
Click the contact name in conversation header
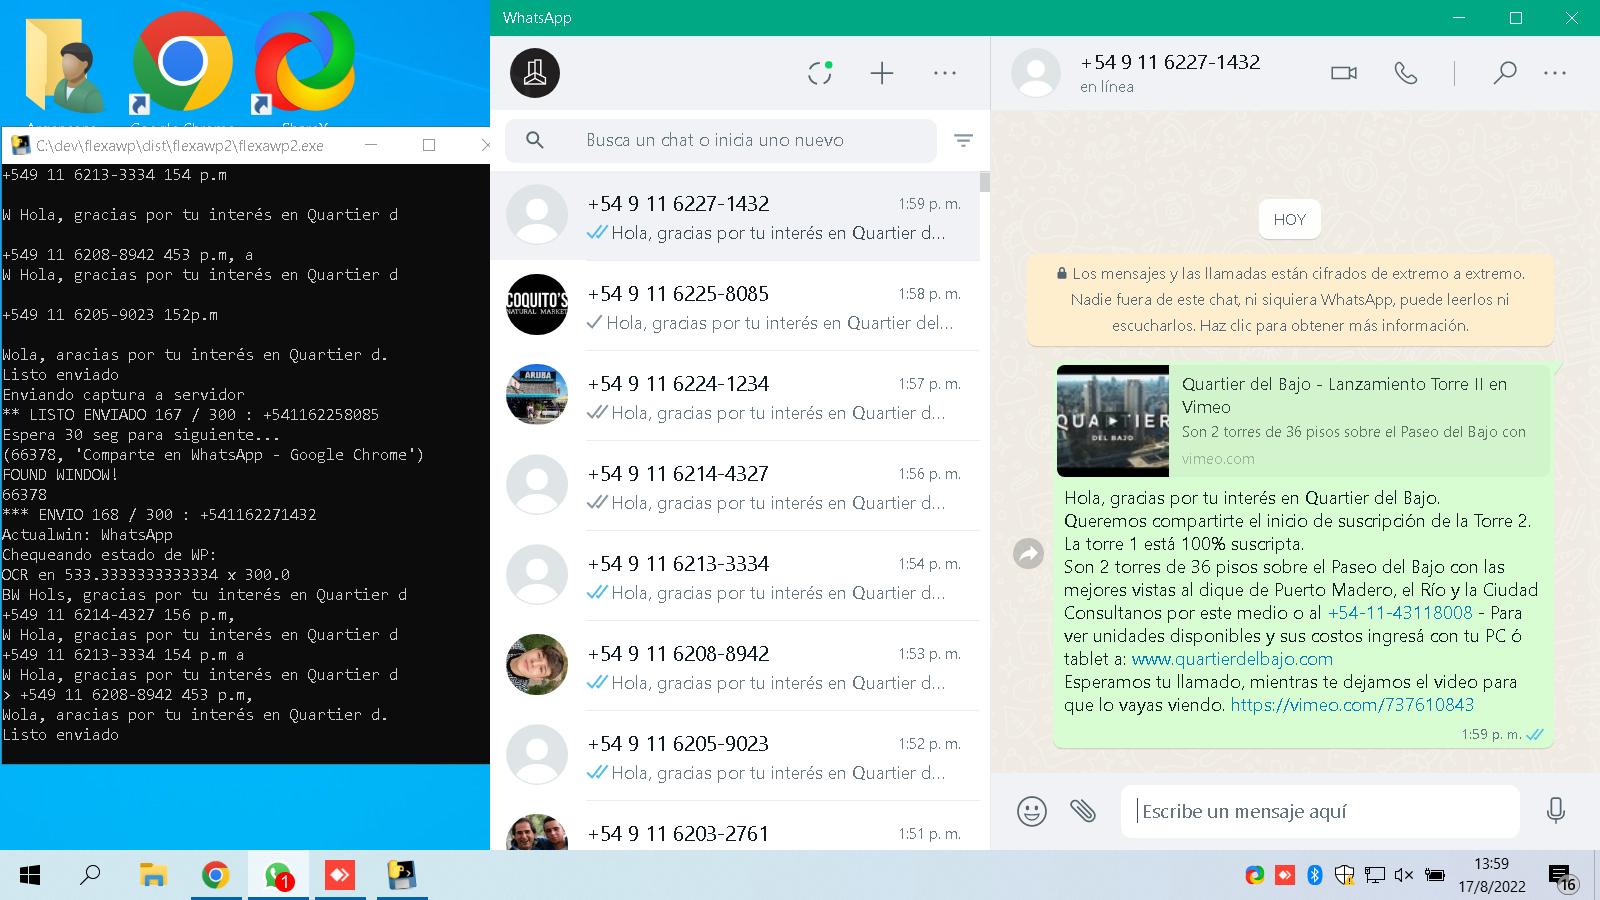click(x=1170, y=62)
